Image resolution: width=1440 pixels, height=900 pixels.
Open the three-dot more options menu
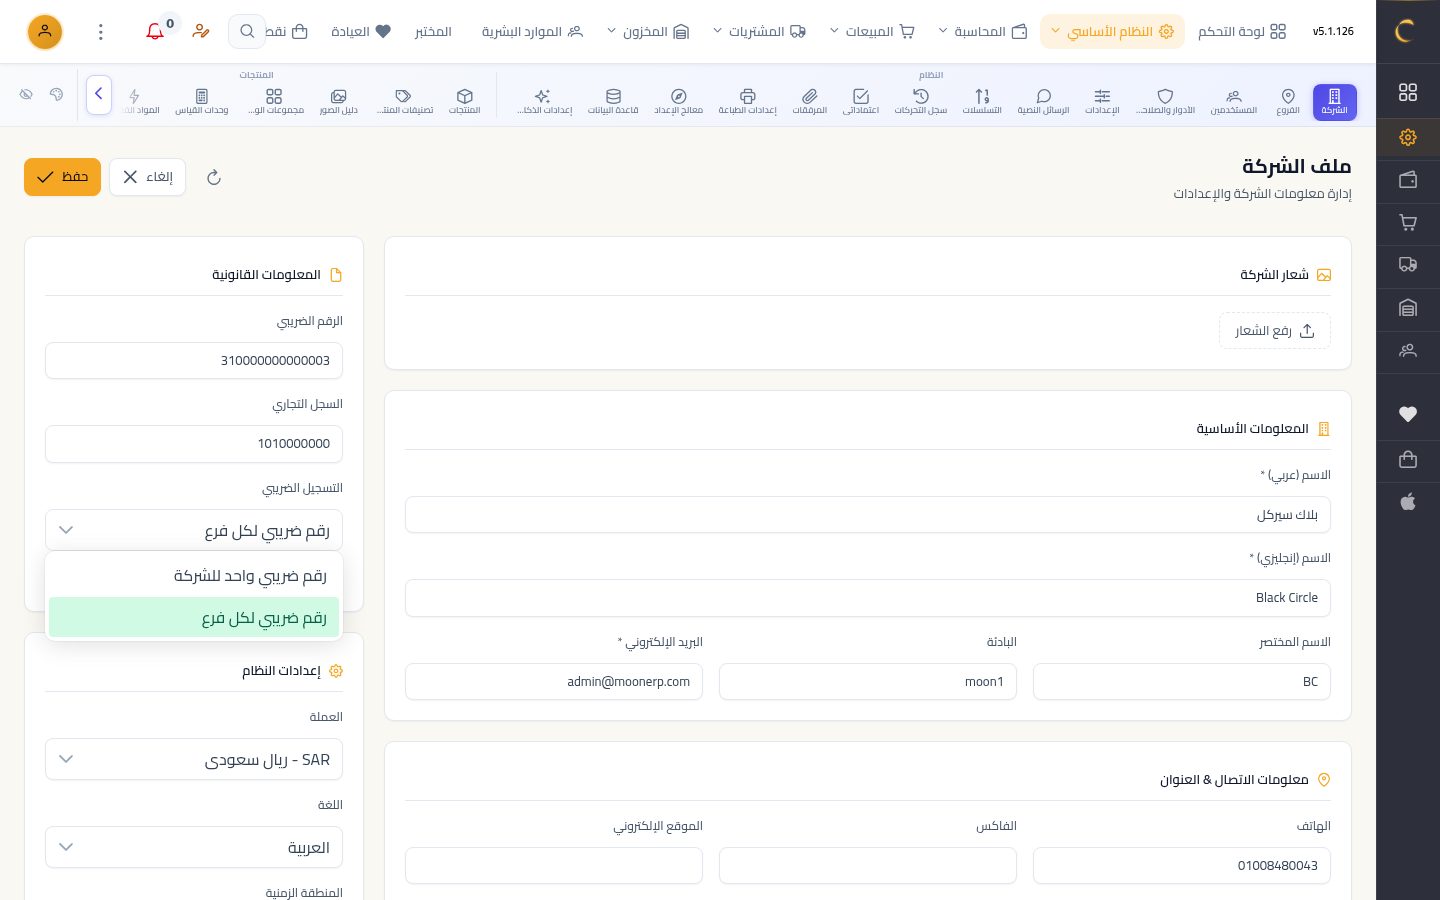tap(101, 32)
